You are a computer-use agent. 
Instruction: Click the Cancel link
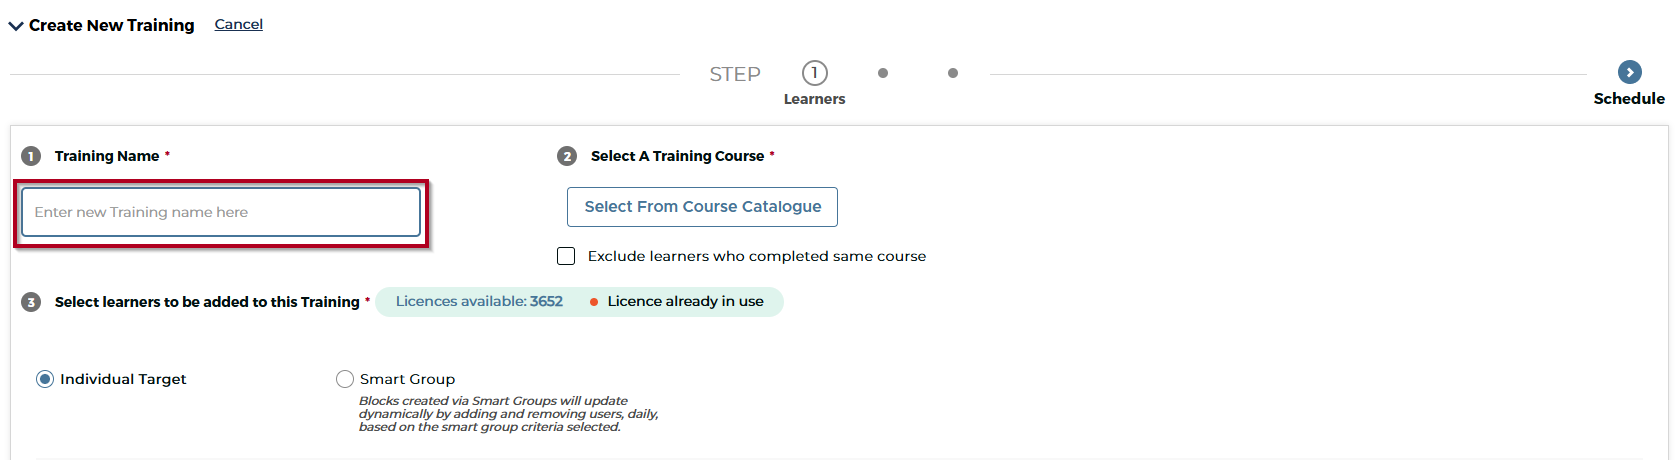238,24
